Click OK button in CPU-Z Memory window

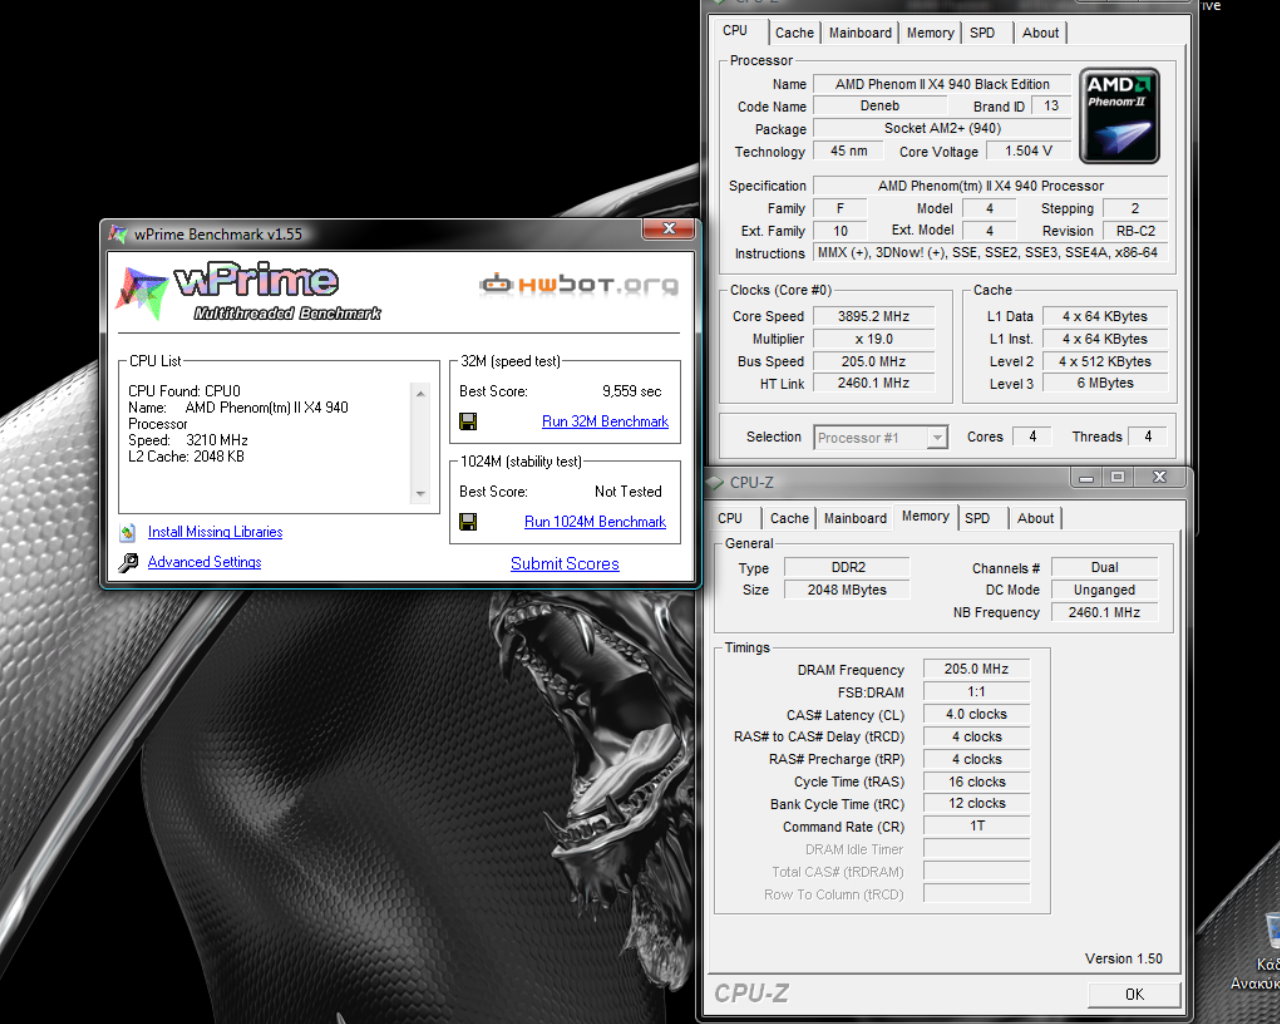[1134, 994]
